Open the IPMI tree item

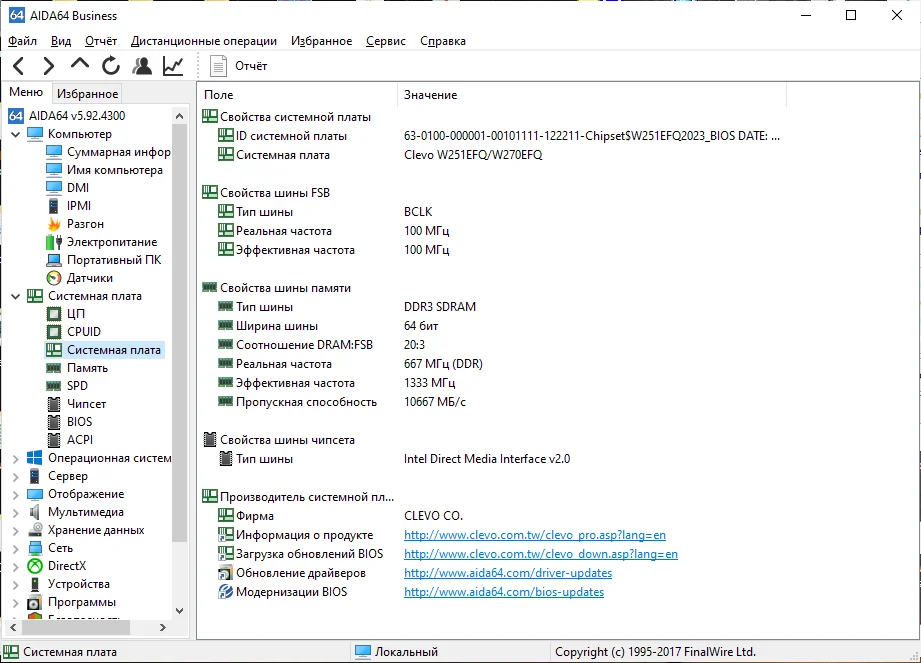pos(69,206)
